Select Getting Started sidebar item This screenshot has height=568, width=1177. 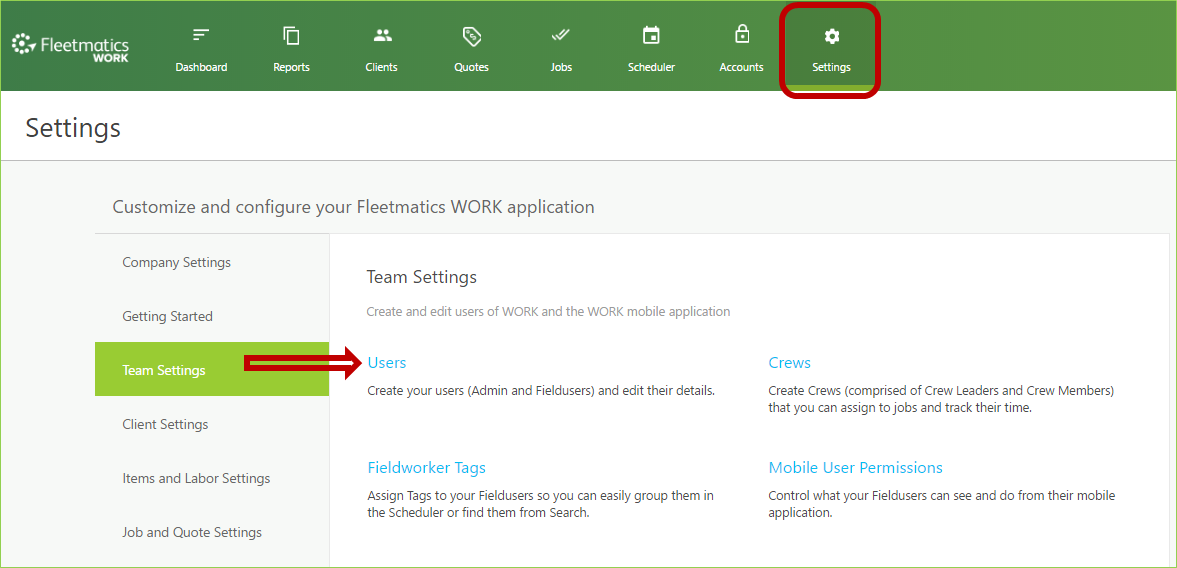(x=212, y=317)
